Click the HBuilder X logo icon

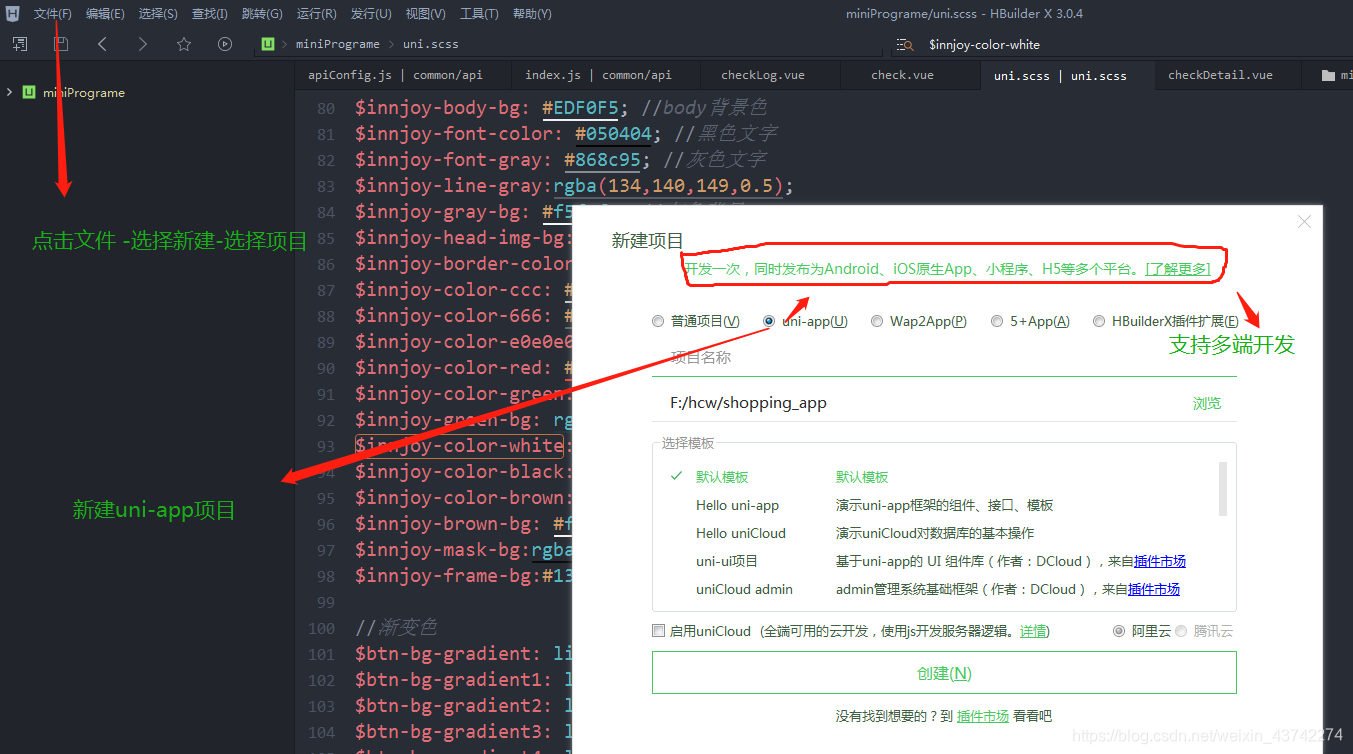13,14
